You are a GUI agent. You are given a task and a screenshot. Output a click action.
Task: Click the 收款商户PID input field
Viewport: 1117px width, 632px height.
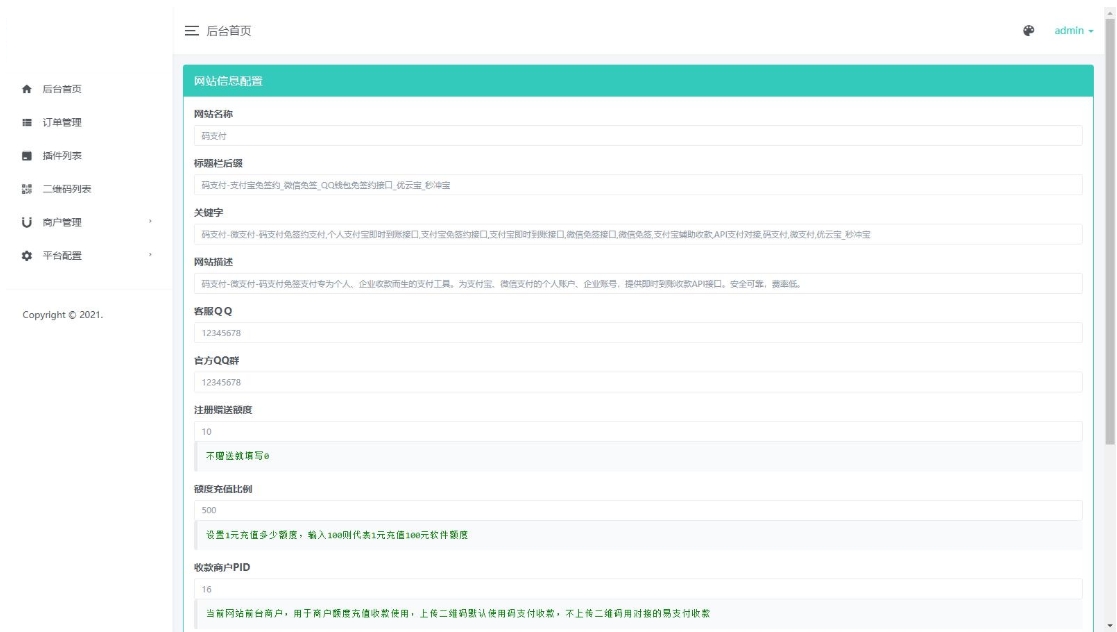pyautogui.click(x=637, y=590)
